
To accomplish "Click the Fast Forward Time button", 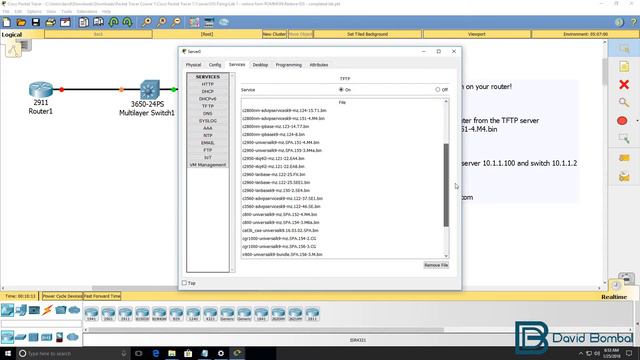I will pyautogui.click(x=102, y=296).
